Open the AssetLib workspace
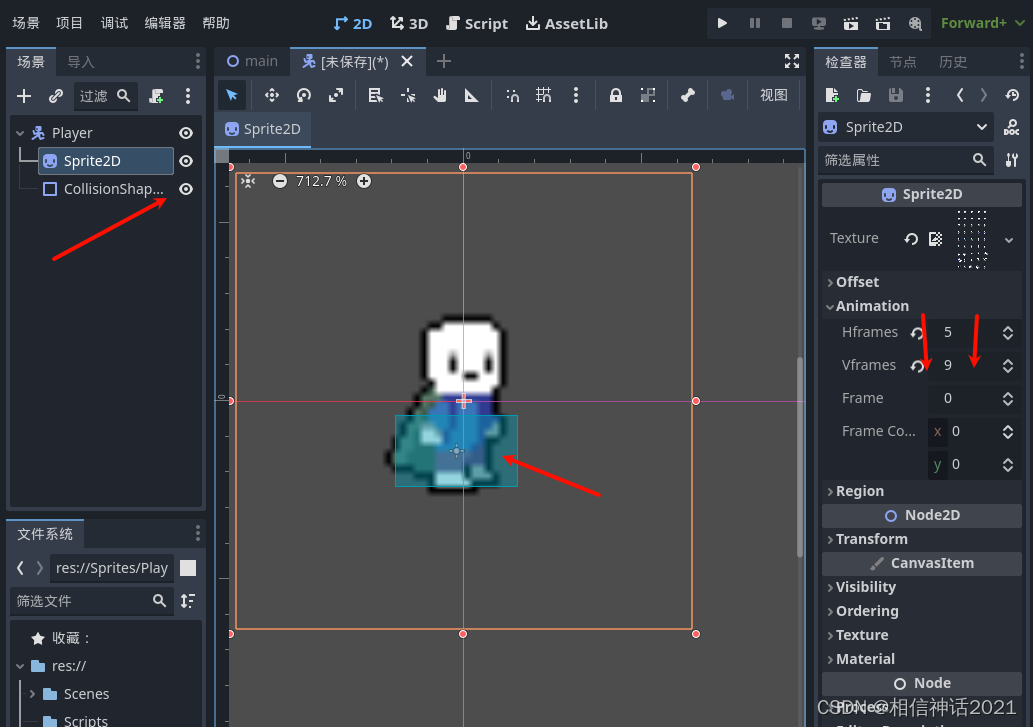The width and height of the screenshot is (1033, 727). (567, 24)
